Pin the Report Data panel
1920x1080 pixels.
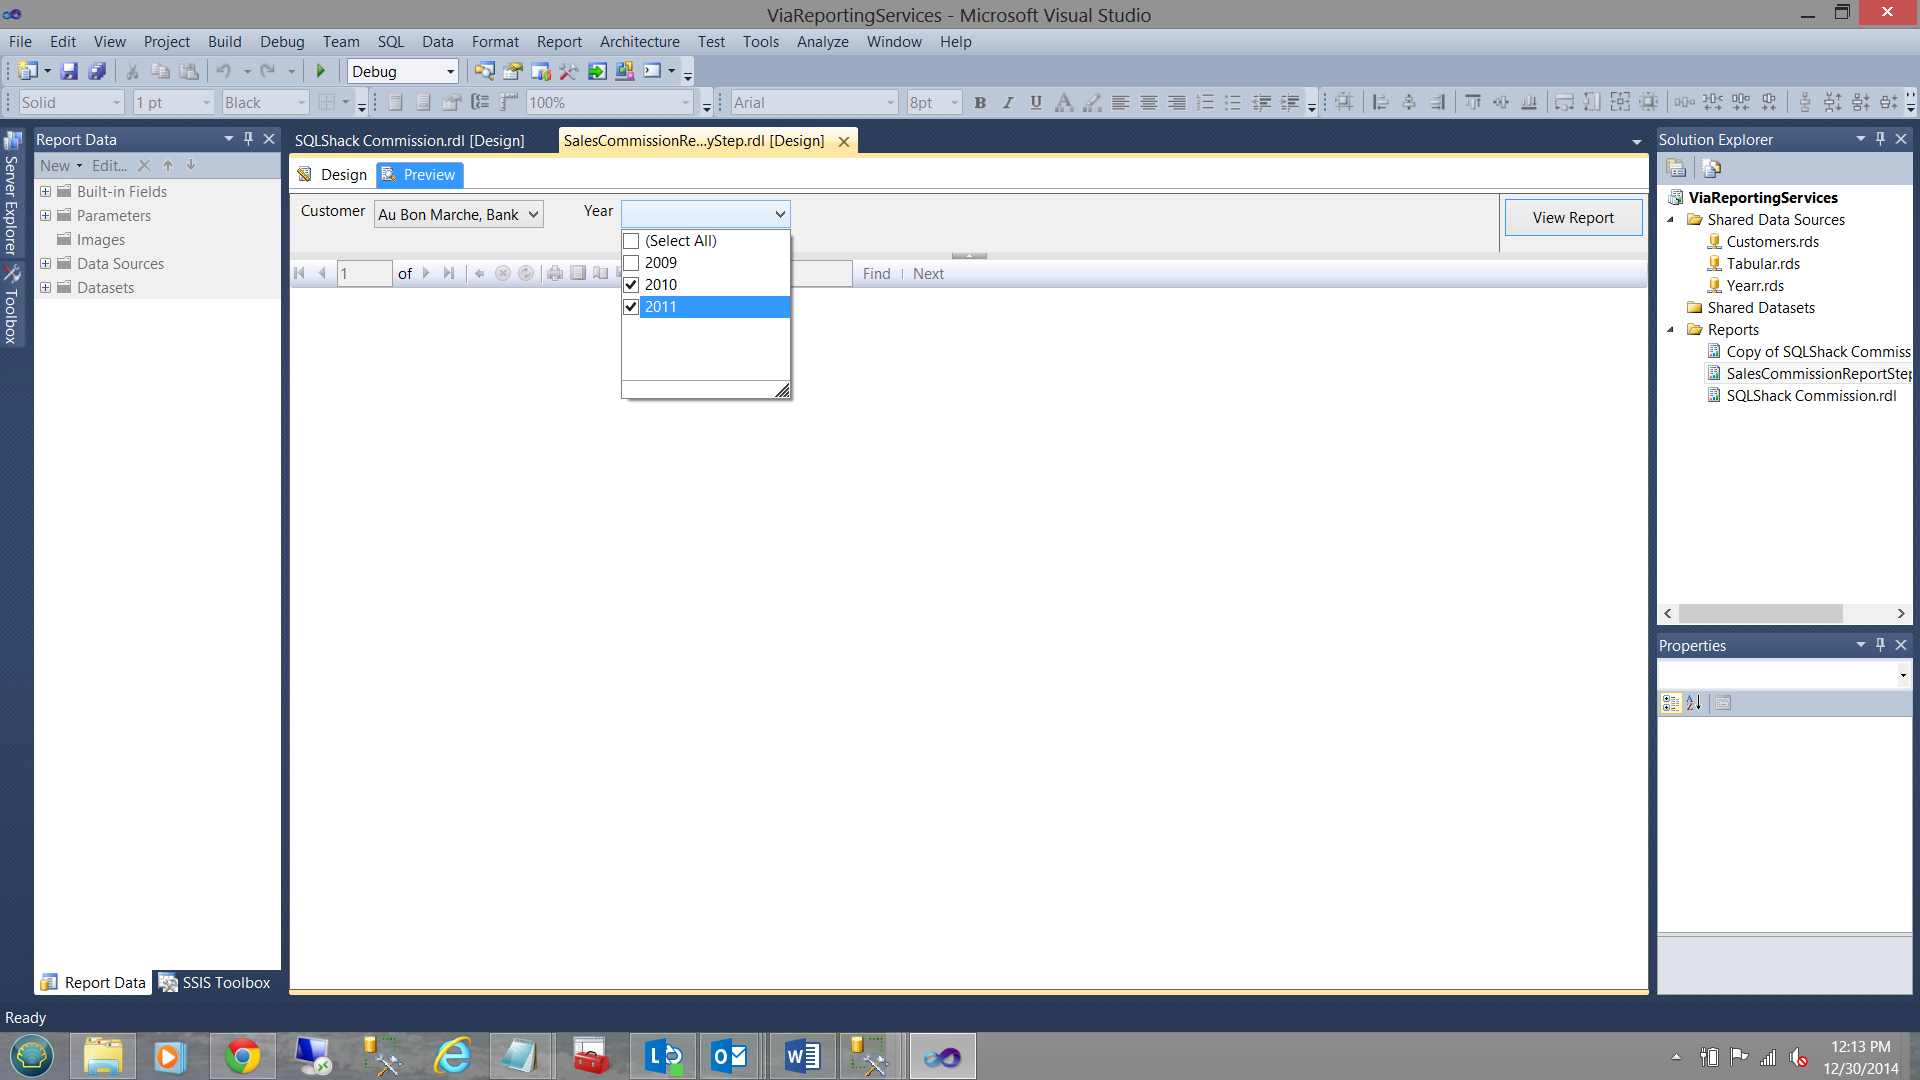coord(249,139)
